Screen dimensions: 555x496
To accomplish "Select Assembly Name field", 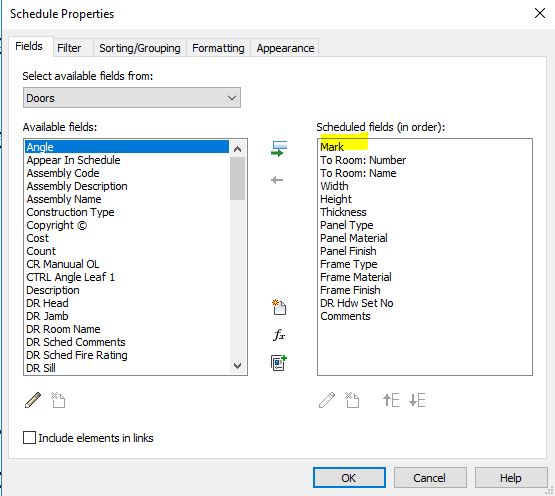I will point(127,199).
